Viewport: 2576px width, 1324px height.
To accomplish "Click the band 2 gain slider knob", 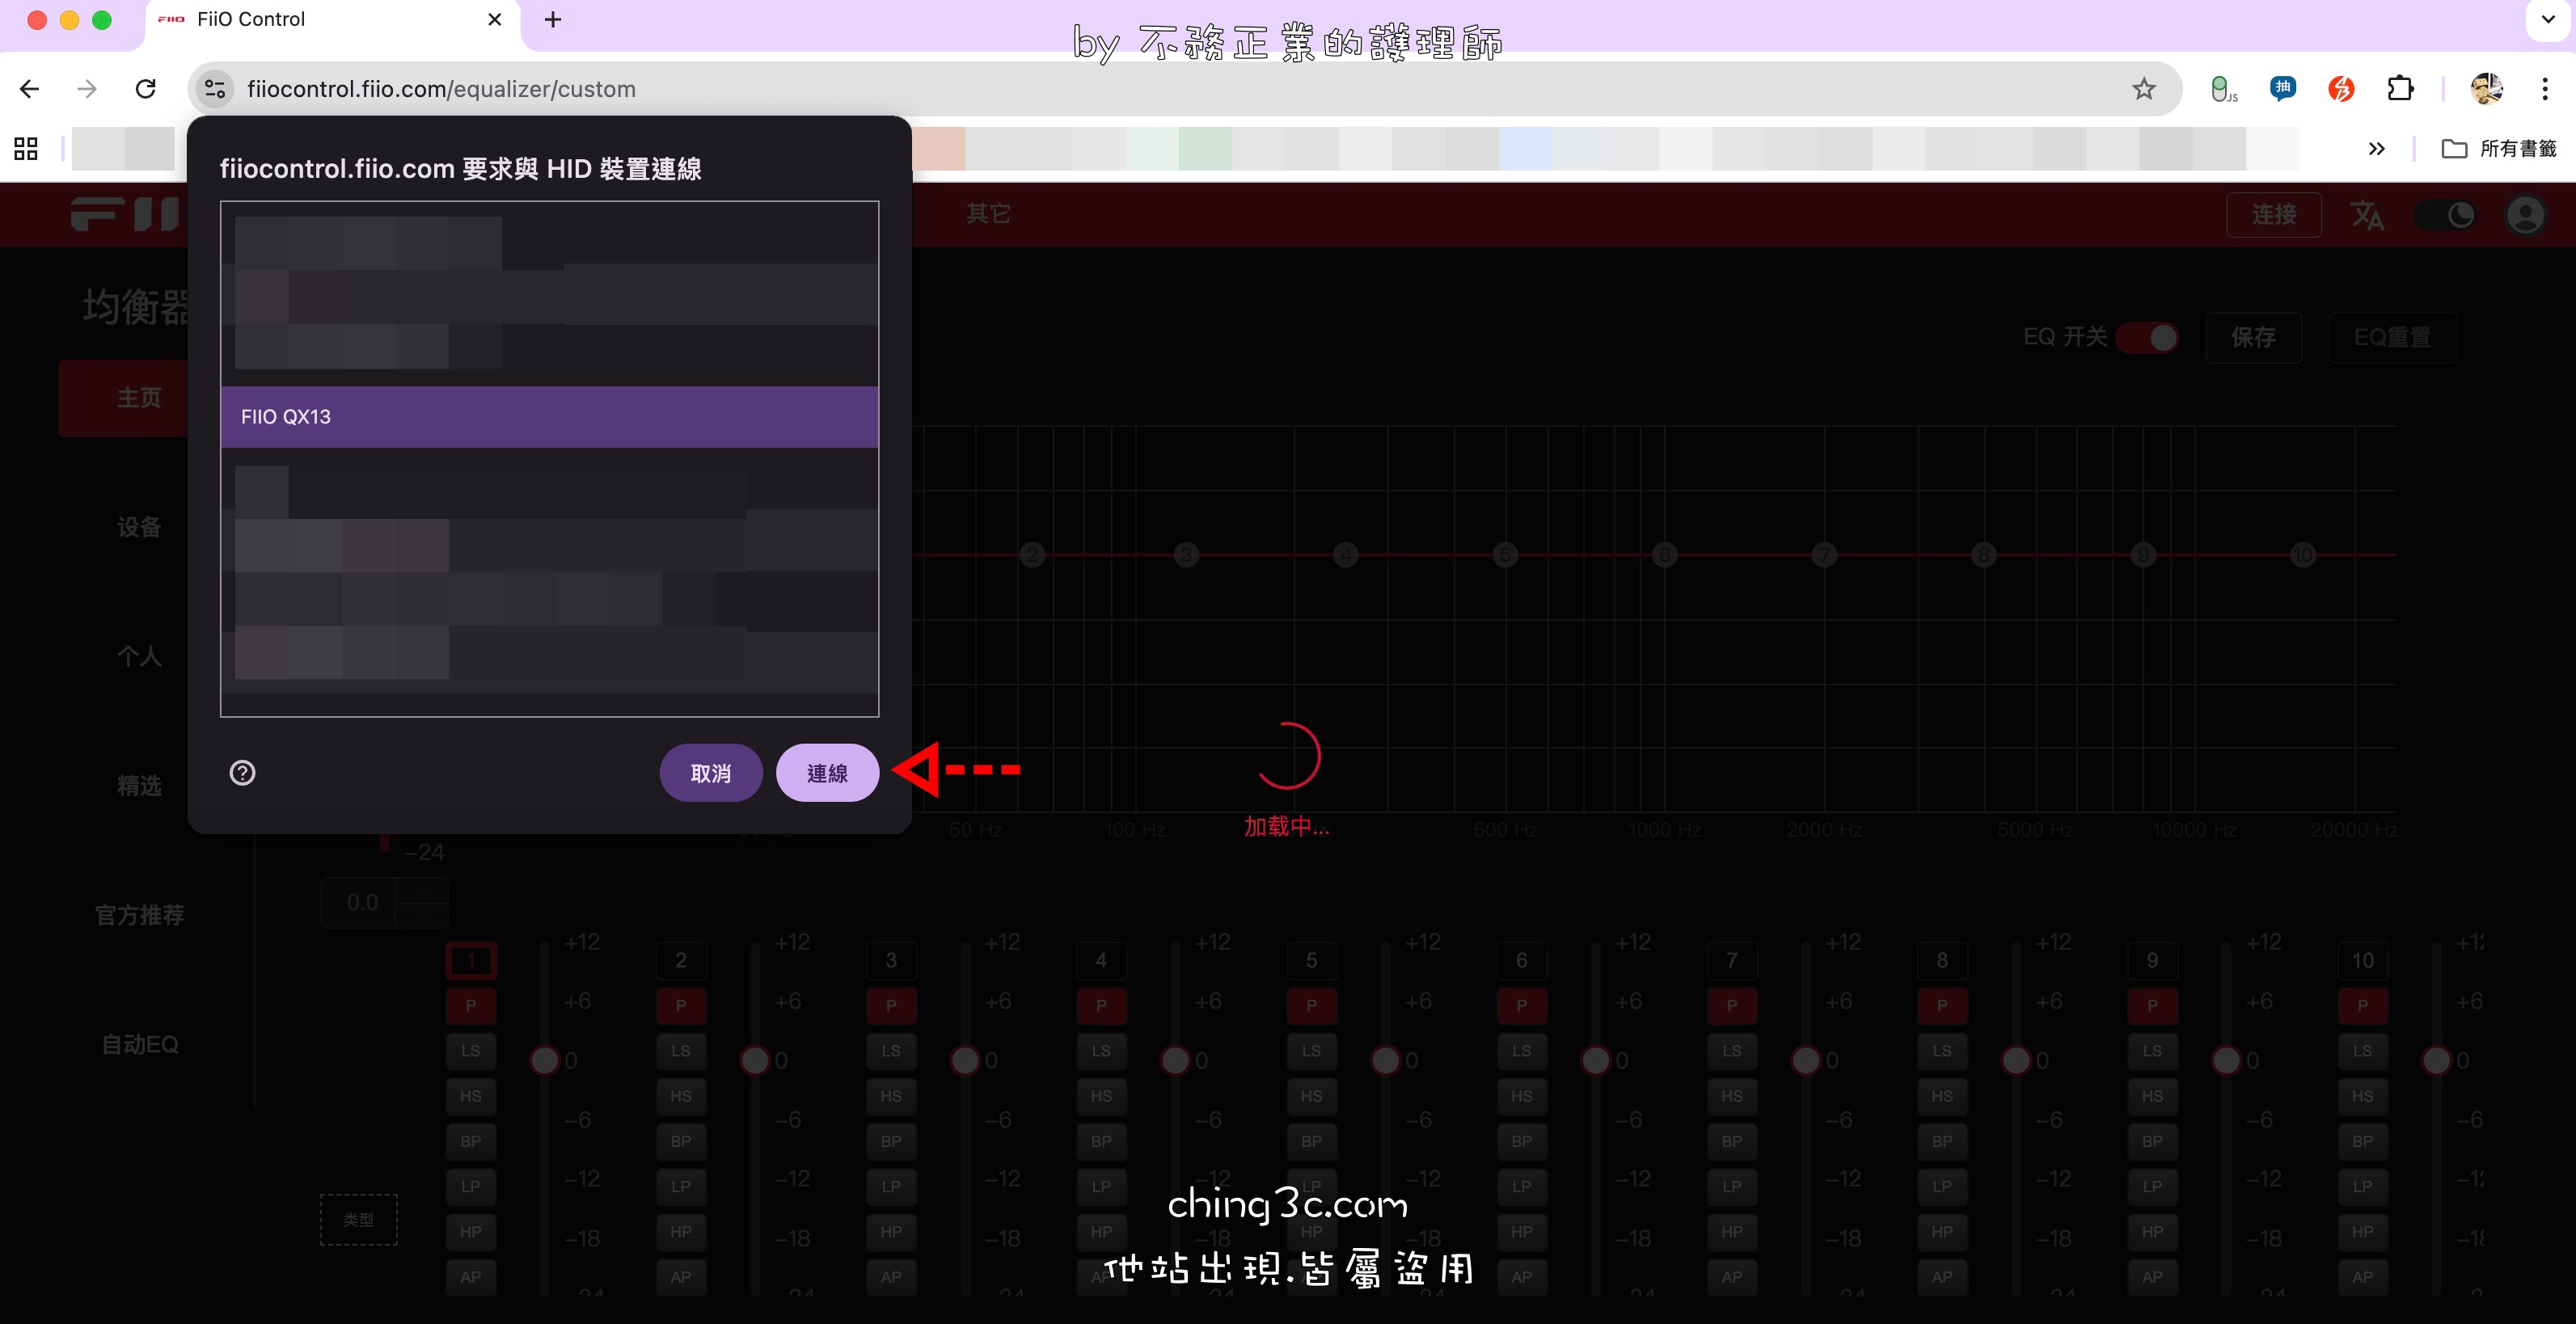I will [755, 1060].
